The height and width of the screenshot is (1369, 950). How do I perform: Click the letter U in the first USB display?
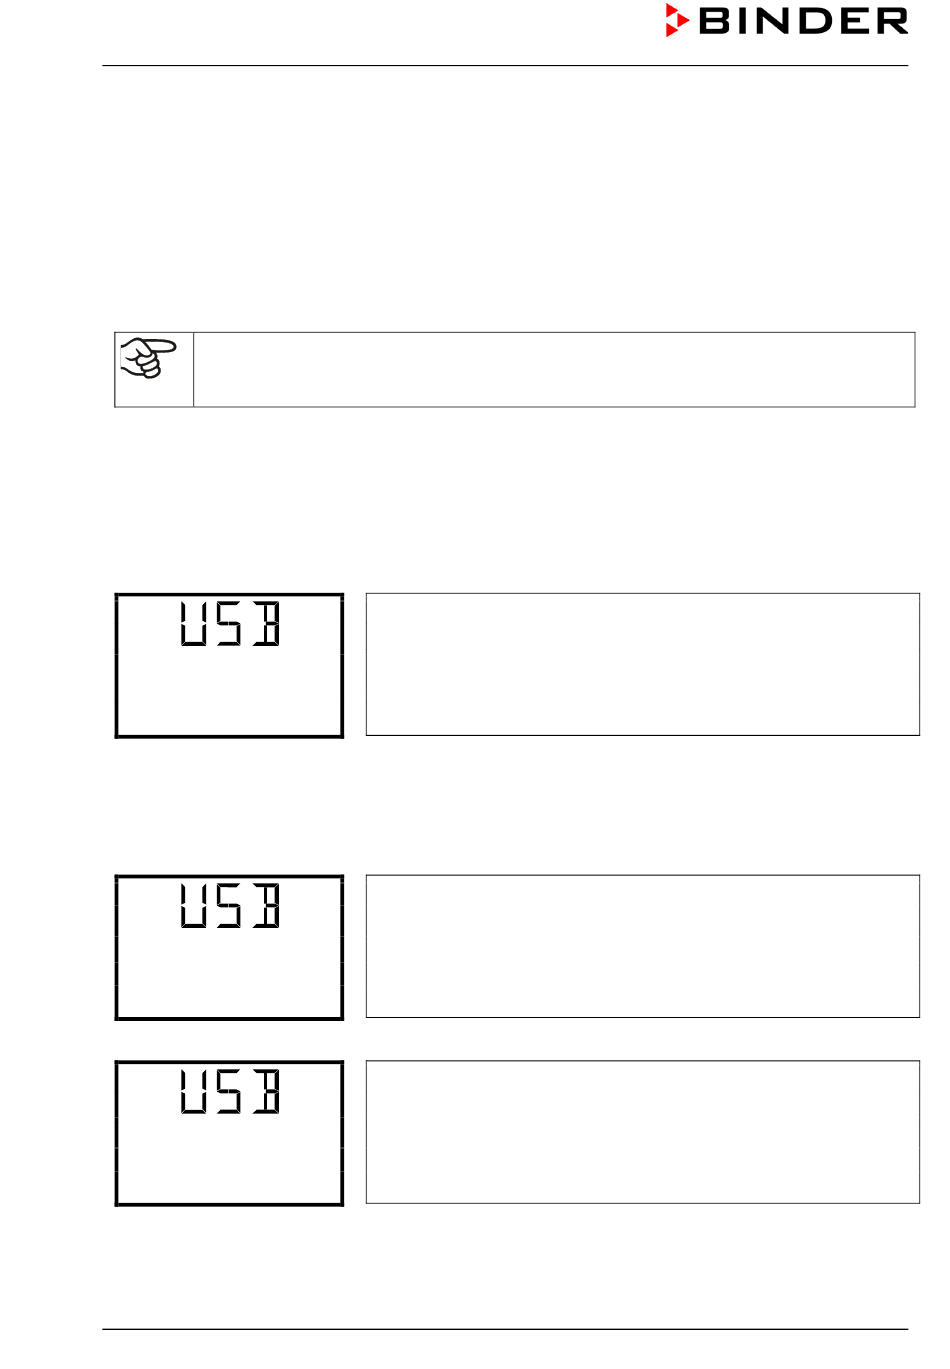tap(194, 624)
